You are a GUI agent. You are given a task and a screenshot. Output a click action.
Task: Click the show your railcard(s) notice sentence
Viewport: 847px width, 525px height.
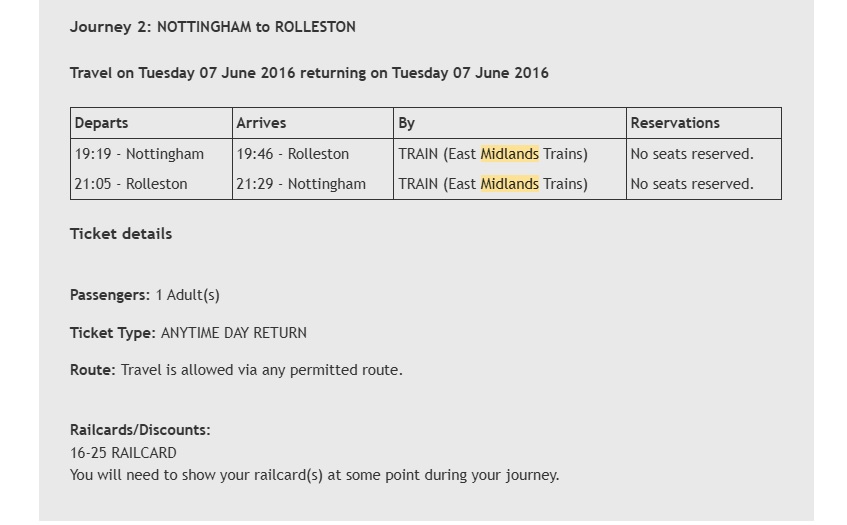314,475
